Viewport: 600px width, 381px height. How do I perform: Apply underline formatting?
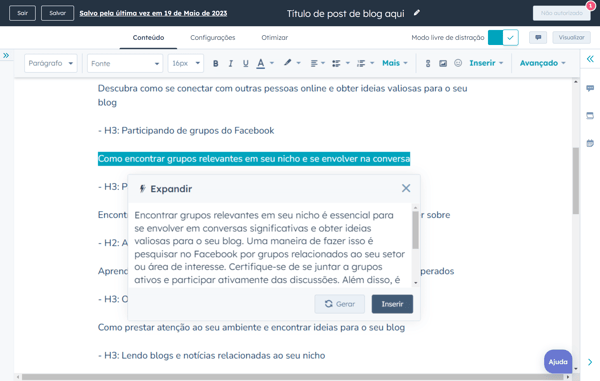pyautogui.click(x=246, y=64)
